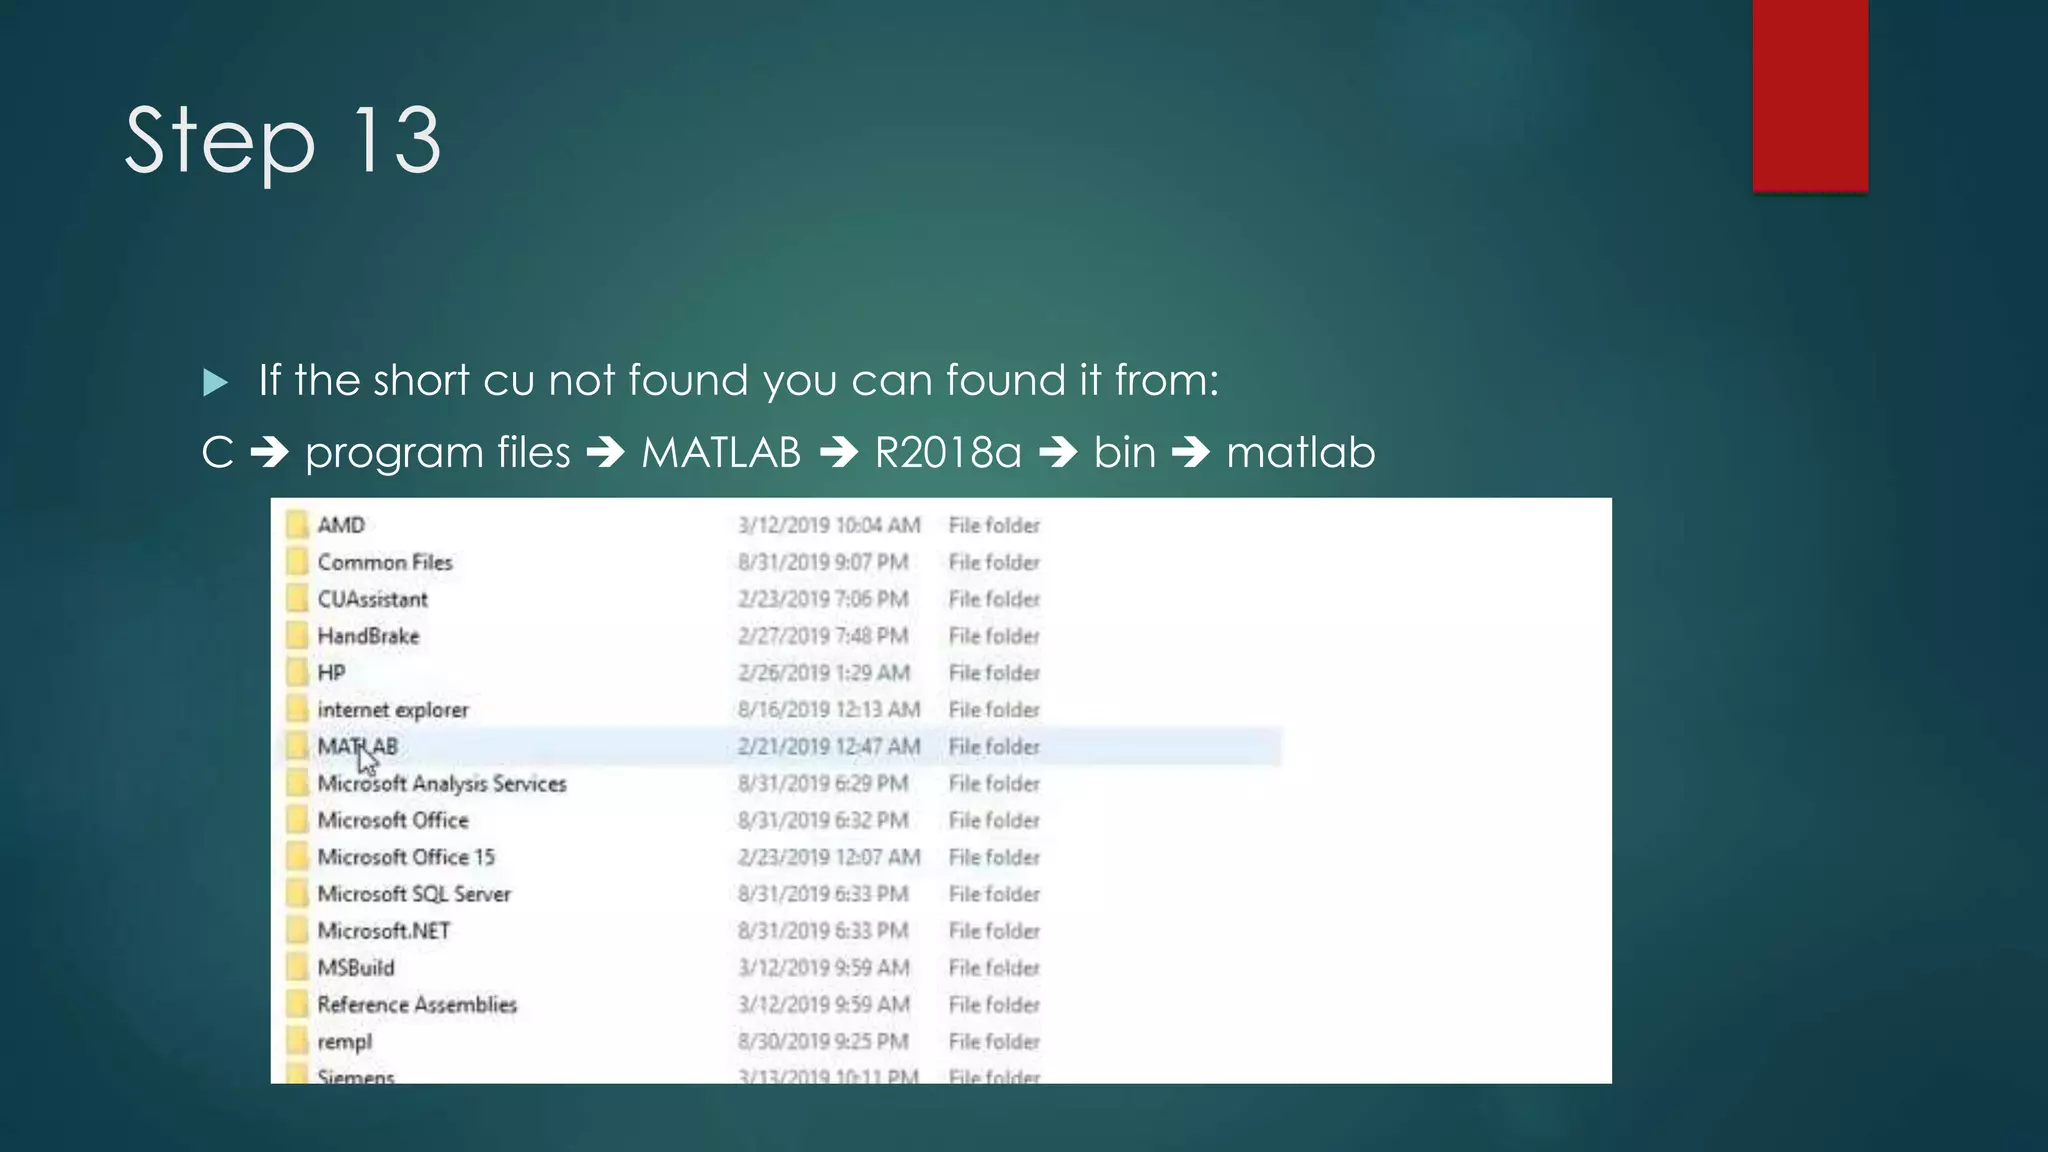Image resolution: width=2048 pixels, height=1152 pixels.
Task: Click the MSBuild folder icon
Action: (x=297, y=968)
